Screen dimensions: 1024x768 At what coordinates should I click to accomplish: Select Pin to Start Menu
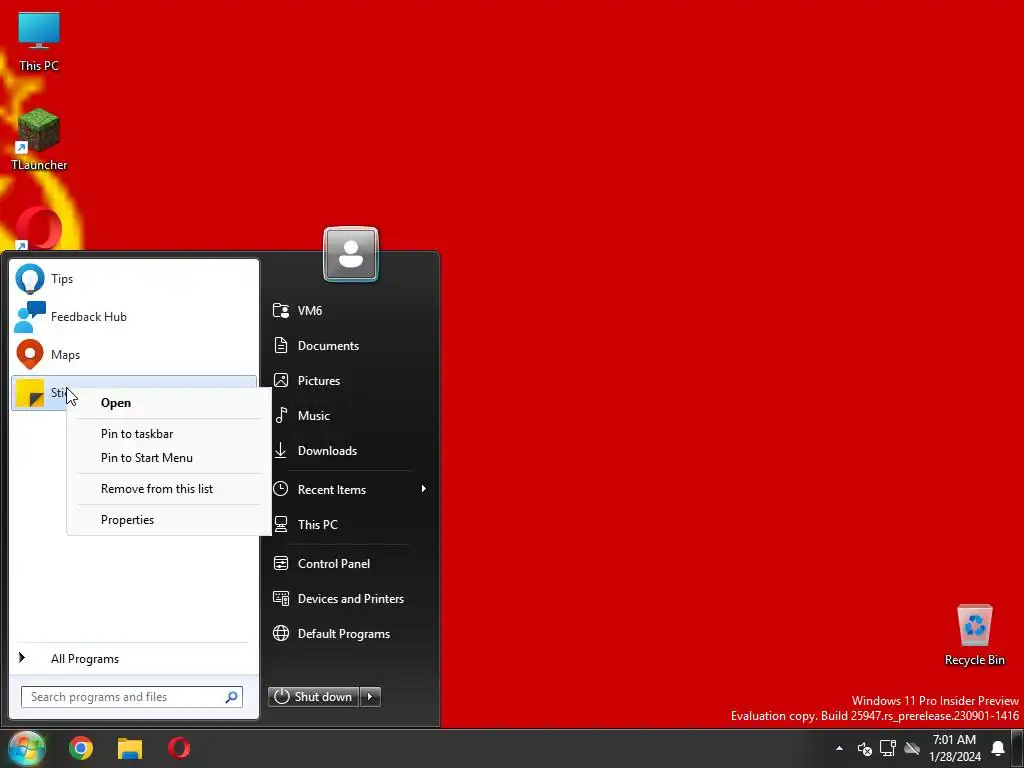[x=168, y=458]
